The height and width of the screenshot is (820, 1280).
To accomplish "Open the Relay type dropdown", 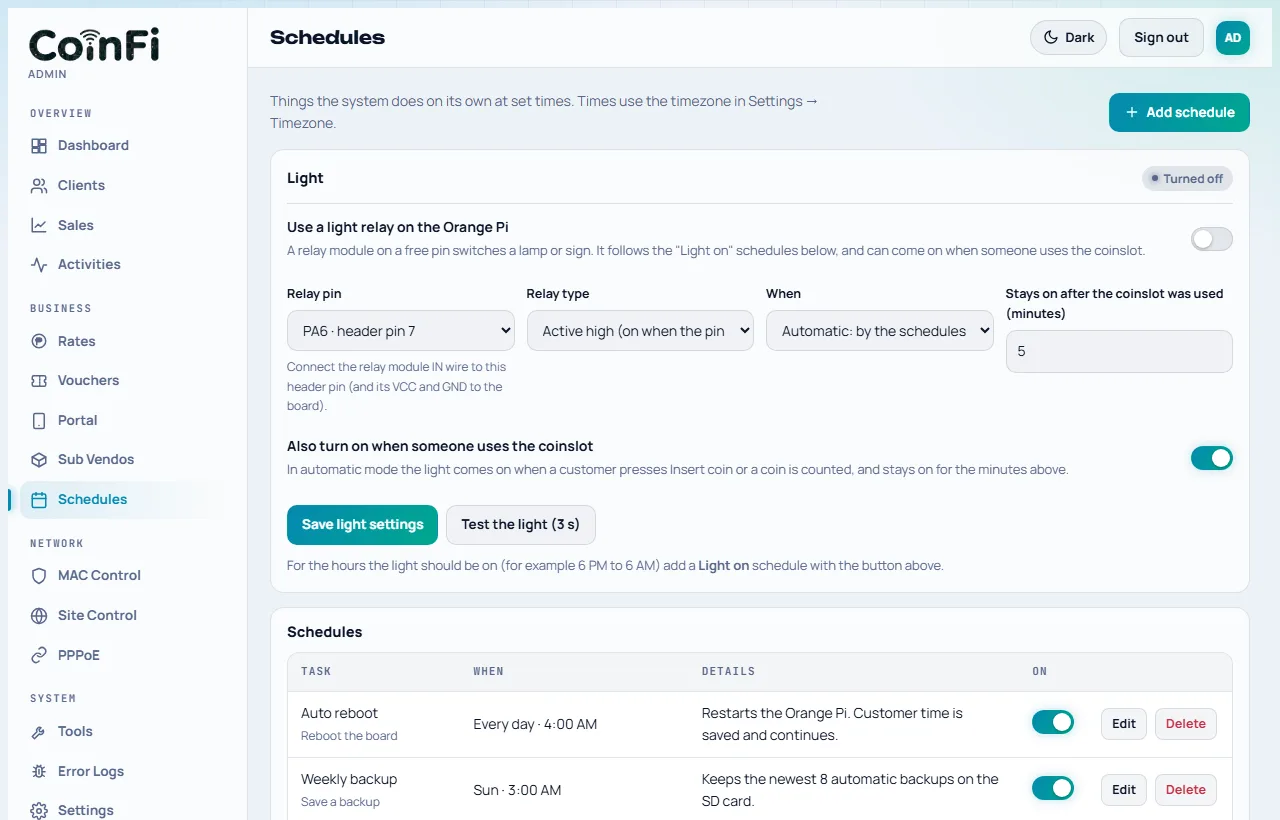I will coord(640,330).
